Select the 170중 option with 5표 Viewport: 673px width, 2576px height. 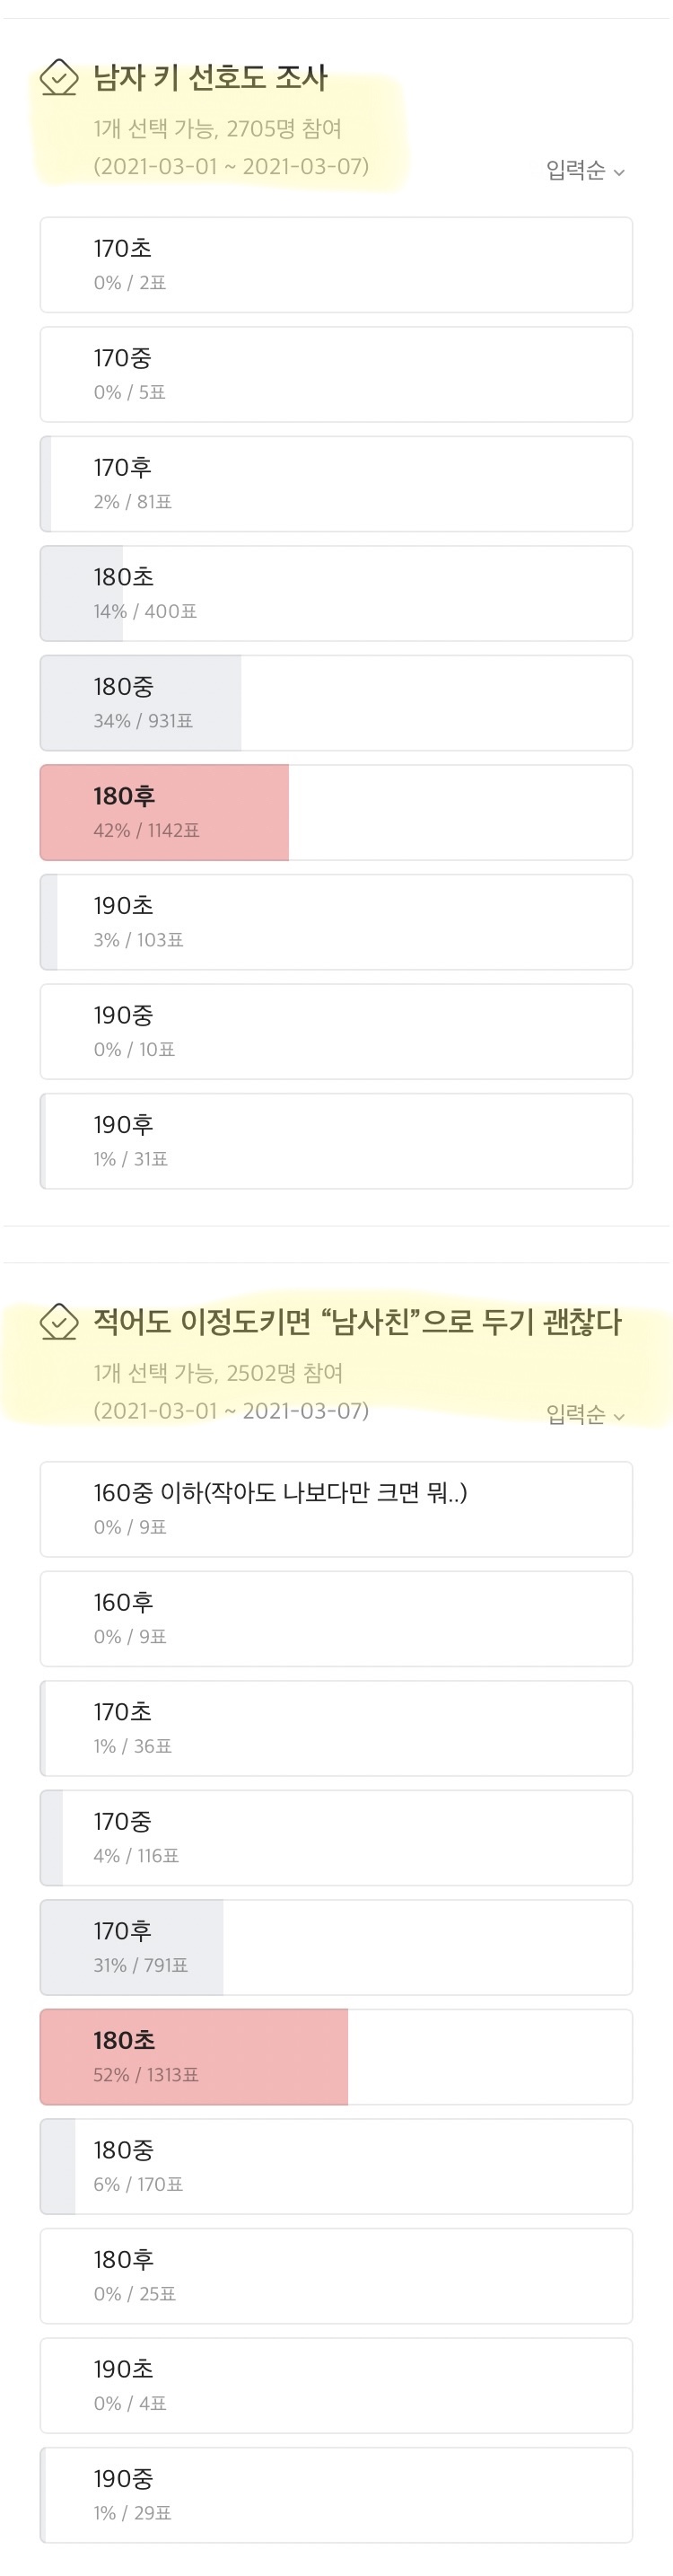(x=336, y=375)
